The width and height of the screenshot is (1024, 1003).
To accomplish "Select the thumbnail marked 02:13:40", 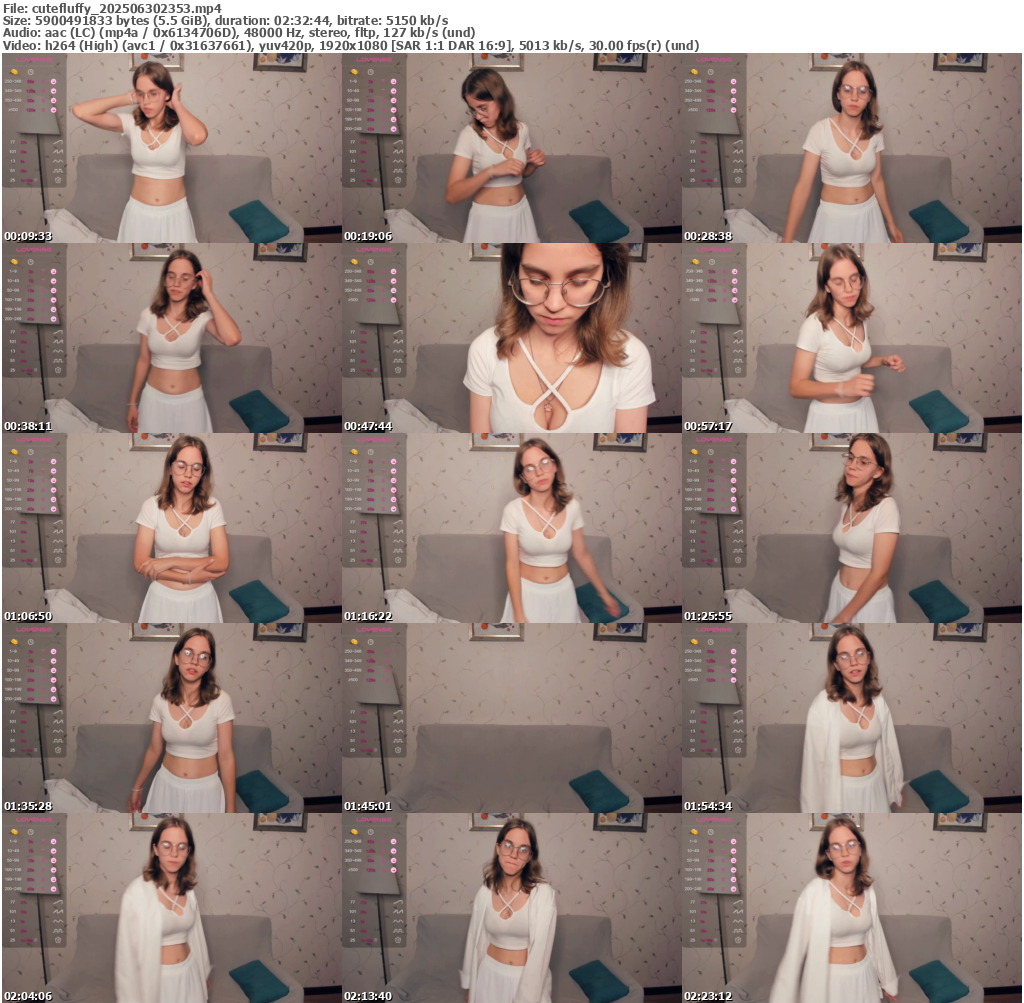I will point(511,908).
